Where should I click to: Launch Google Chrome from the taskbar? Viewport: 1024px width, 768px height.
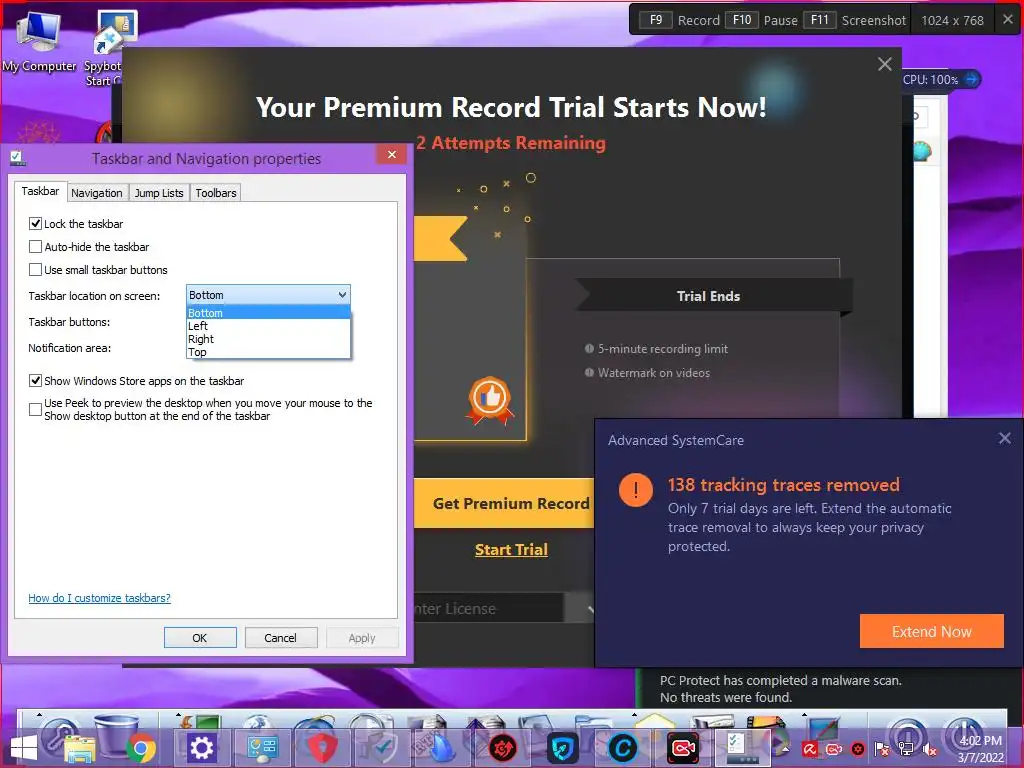point(140,748)
